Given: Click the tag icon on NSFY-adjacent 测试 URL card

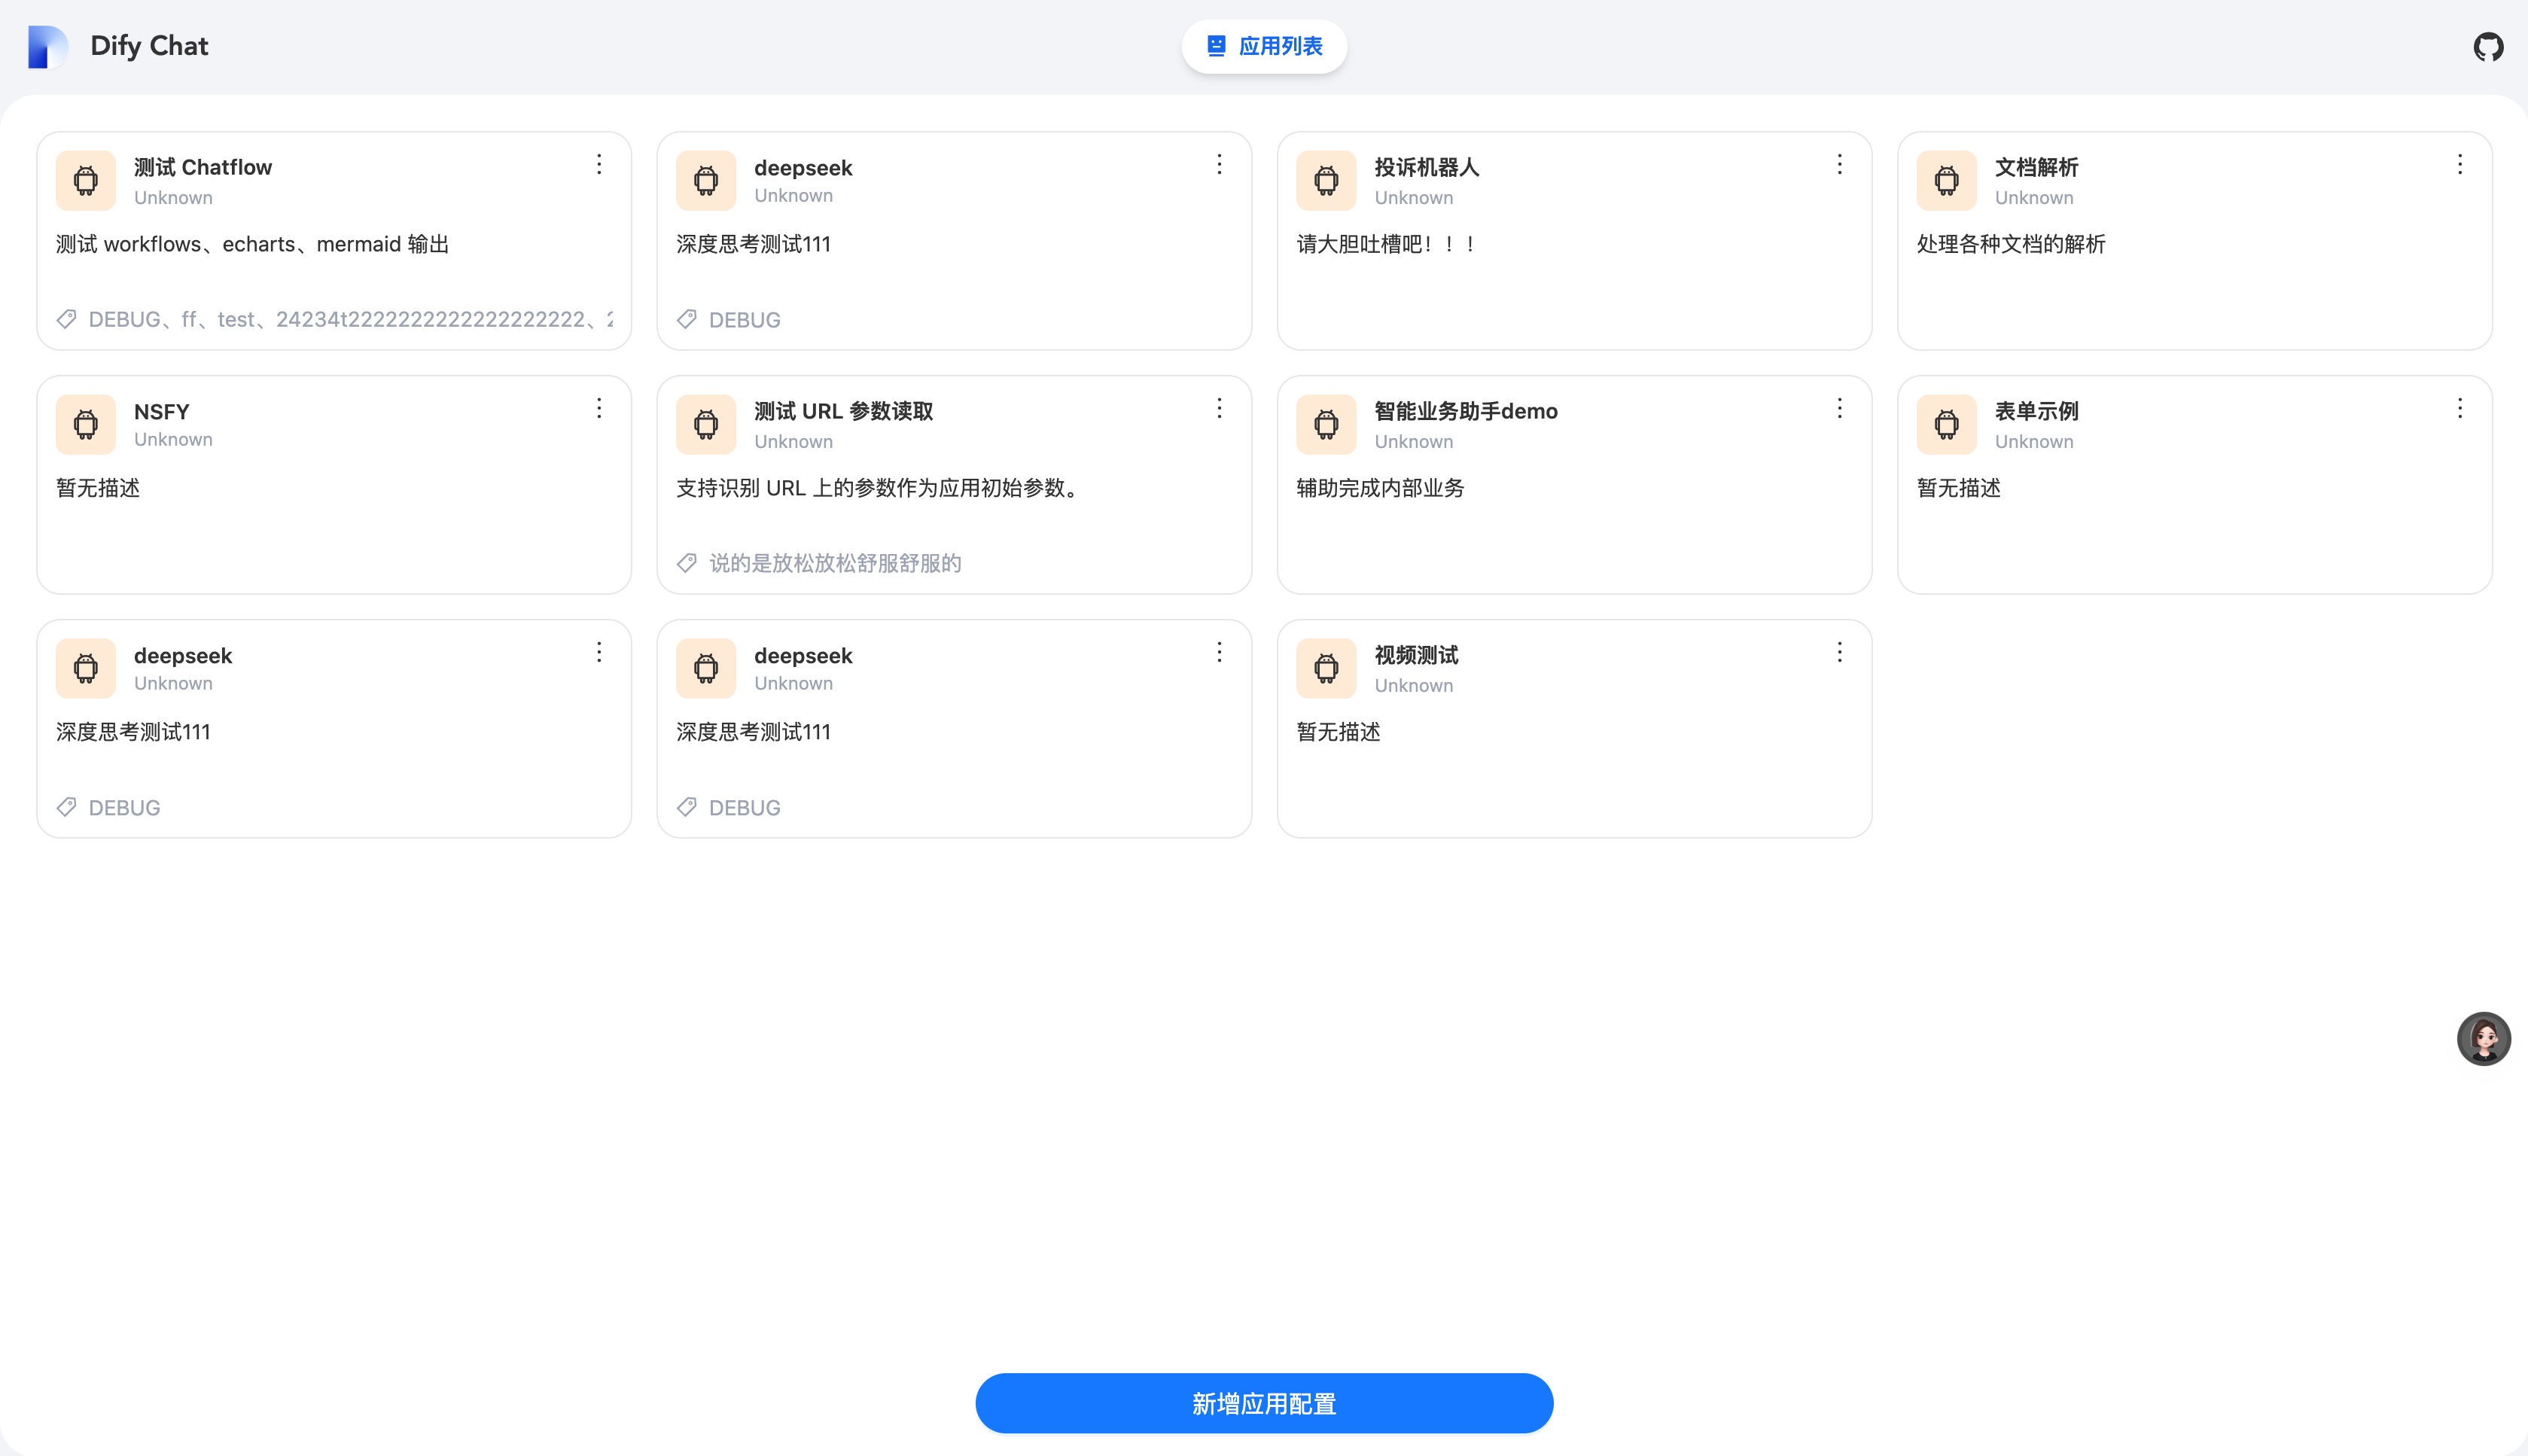Looking at the screenshot, I should (x=687, y=563).
